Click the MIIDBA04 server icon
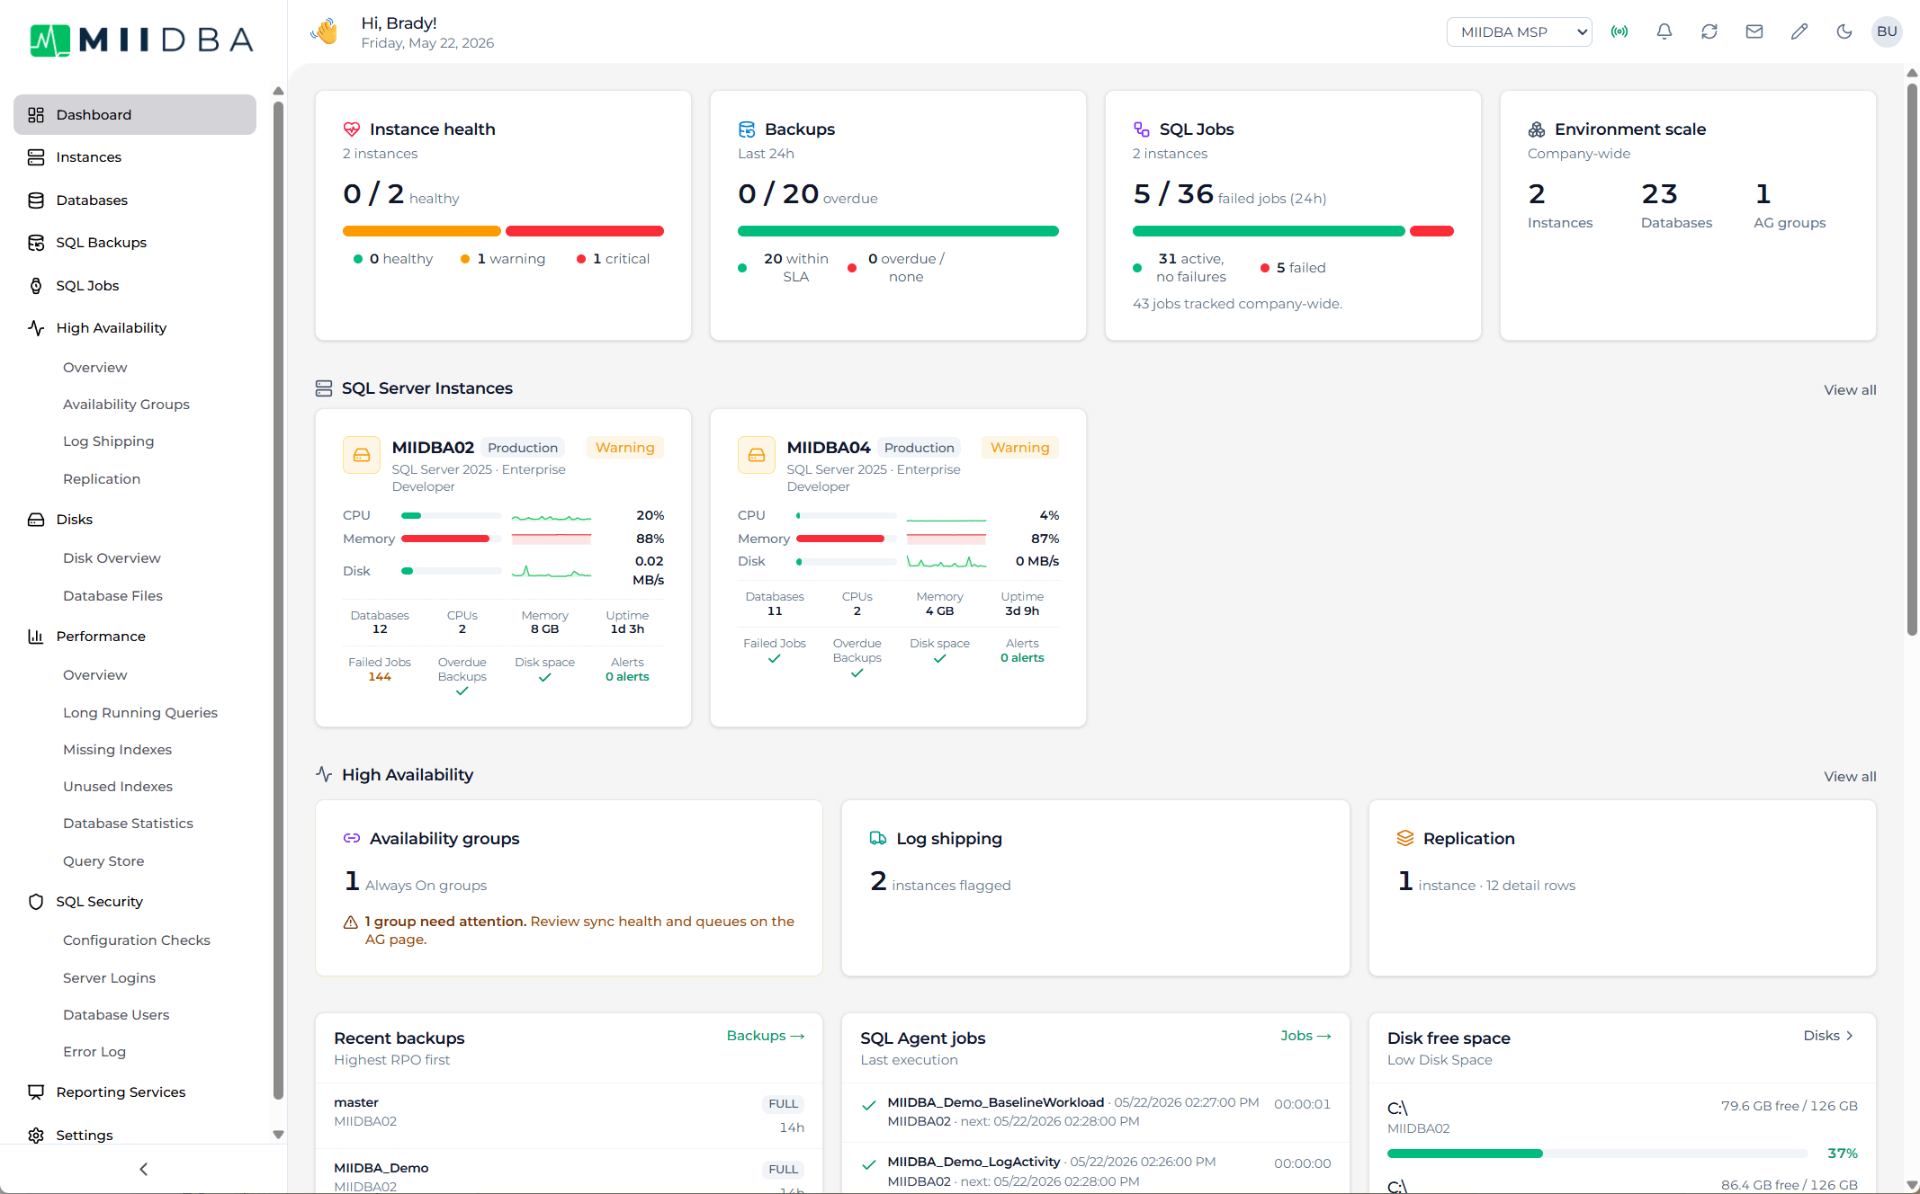Screen dimensions: 1920x1194 pos(756,455)
